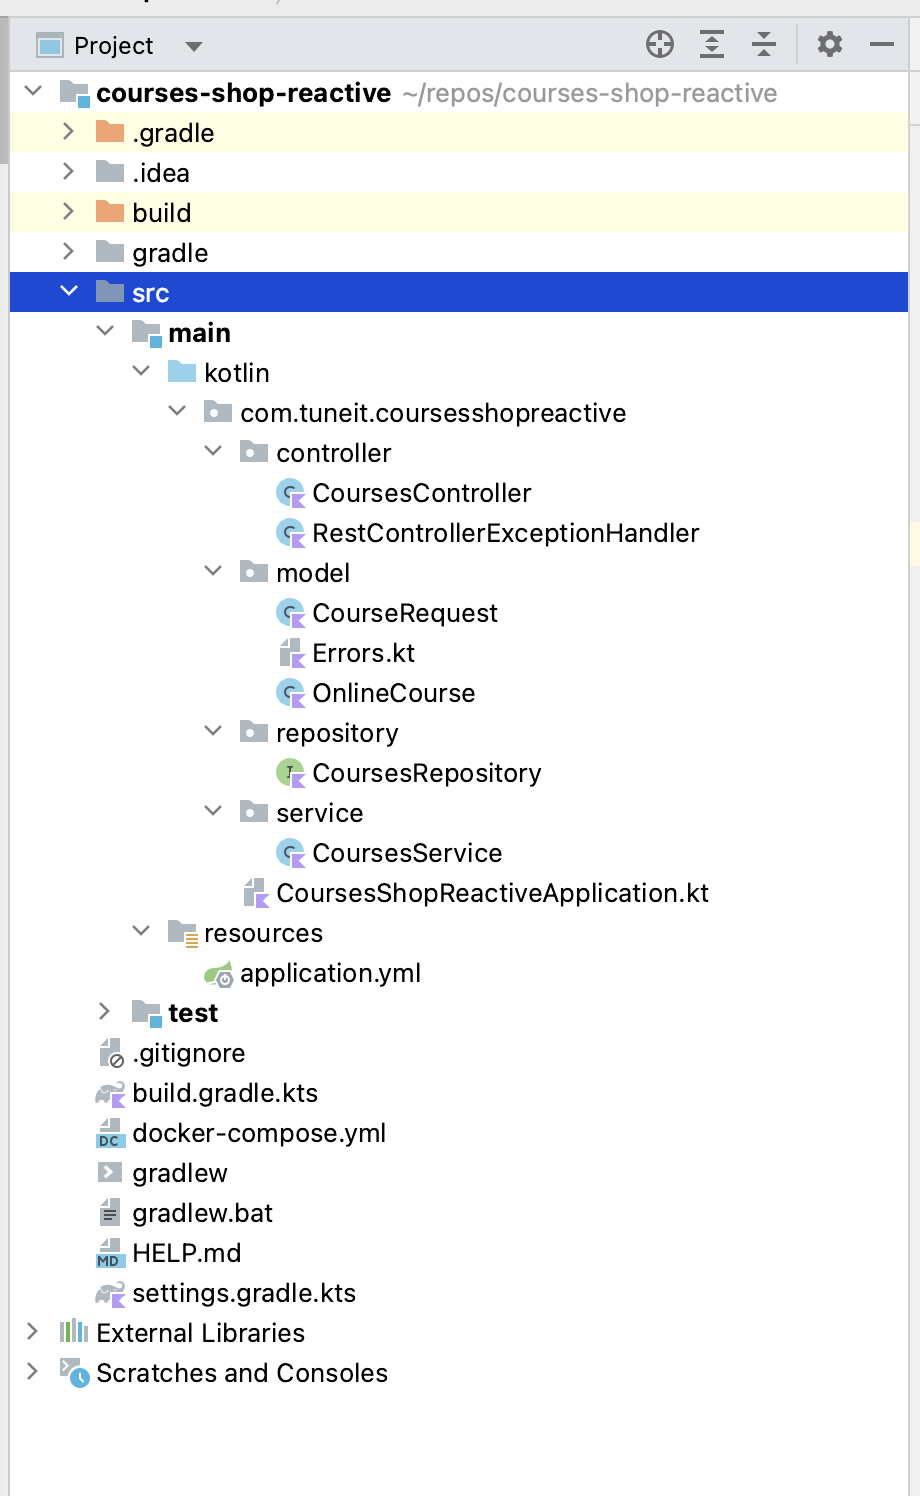Viewport: 920px width, 1496px height.
Task: Select the HELP.md file
Action: (186, 1253)
